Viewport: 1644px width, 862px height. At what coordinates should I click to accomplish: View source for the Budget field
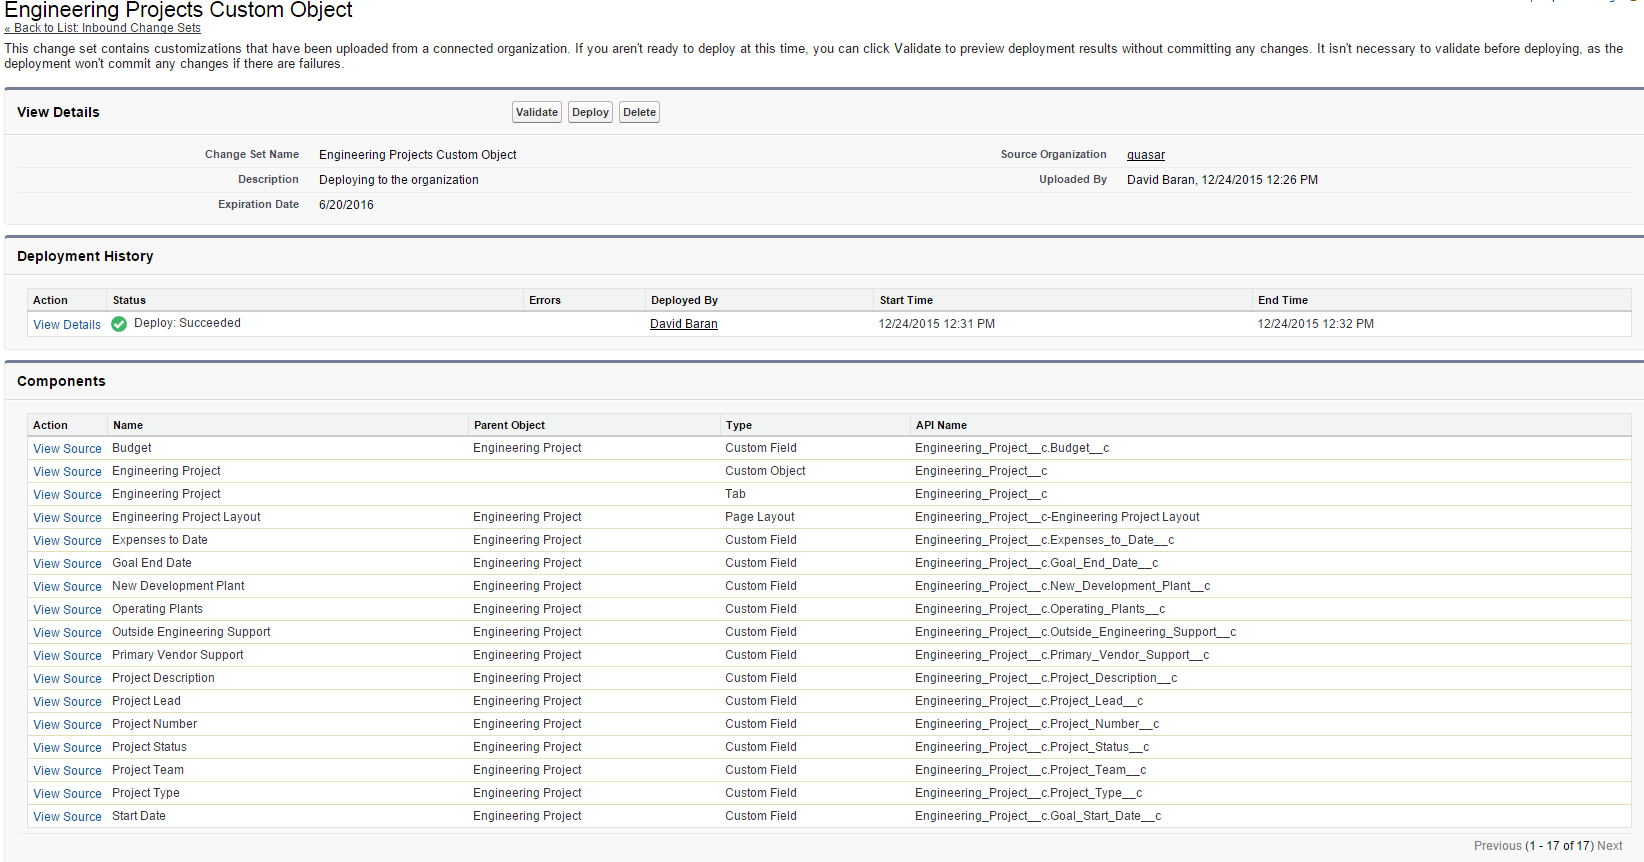(67, 449)
